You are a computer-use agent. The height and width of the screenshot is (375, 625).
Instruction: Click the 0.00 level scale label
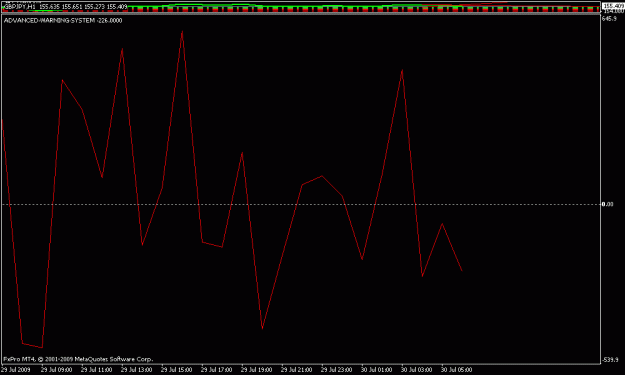pos(607,204)
